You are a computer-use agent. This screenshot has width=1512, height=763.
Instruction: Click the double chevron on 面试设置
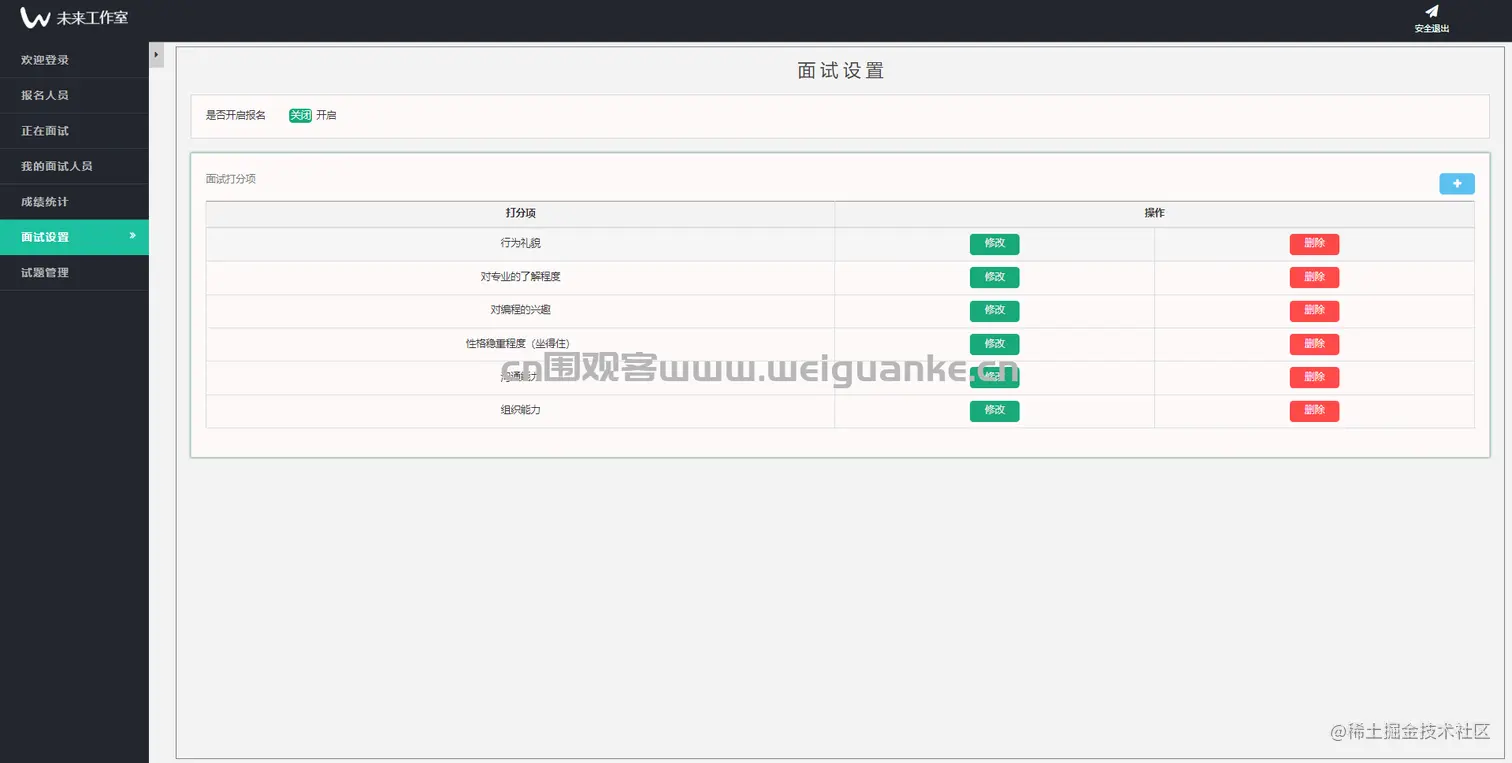tap(132, 236)
